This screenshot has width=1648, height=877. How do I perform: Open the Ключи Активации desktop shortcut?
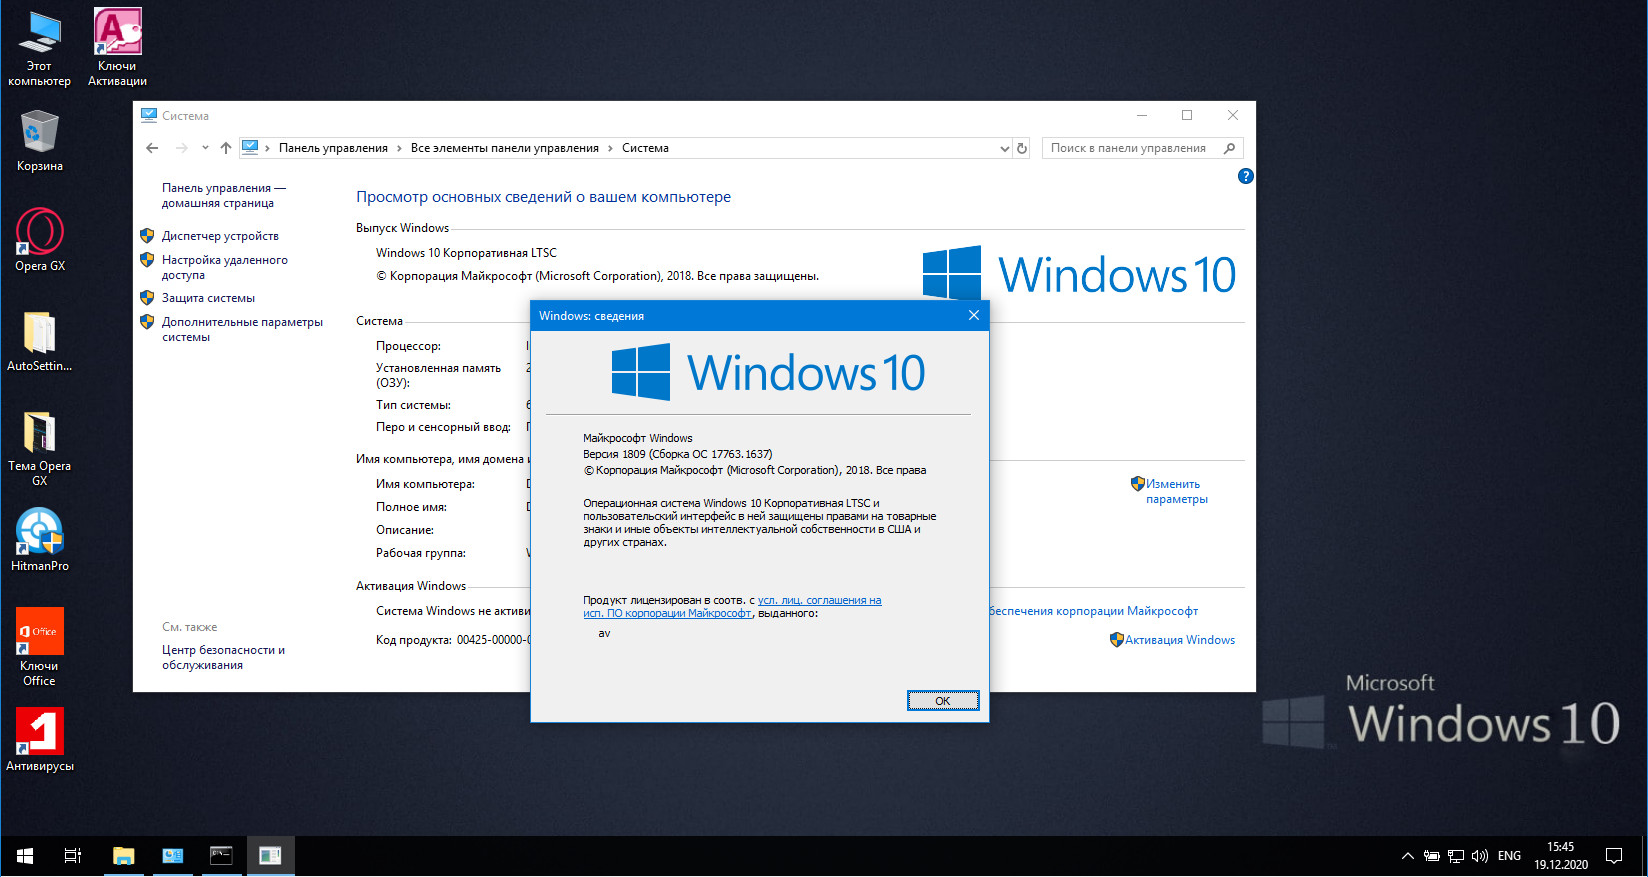click(117, 48)
